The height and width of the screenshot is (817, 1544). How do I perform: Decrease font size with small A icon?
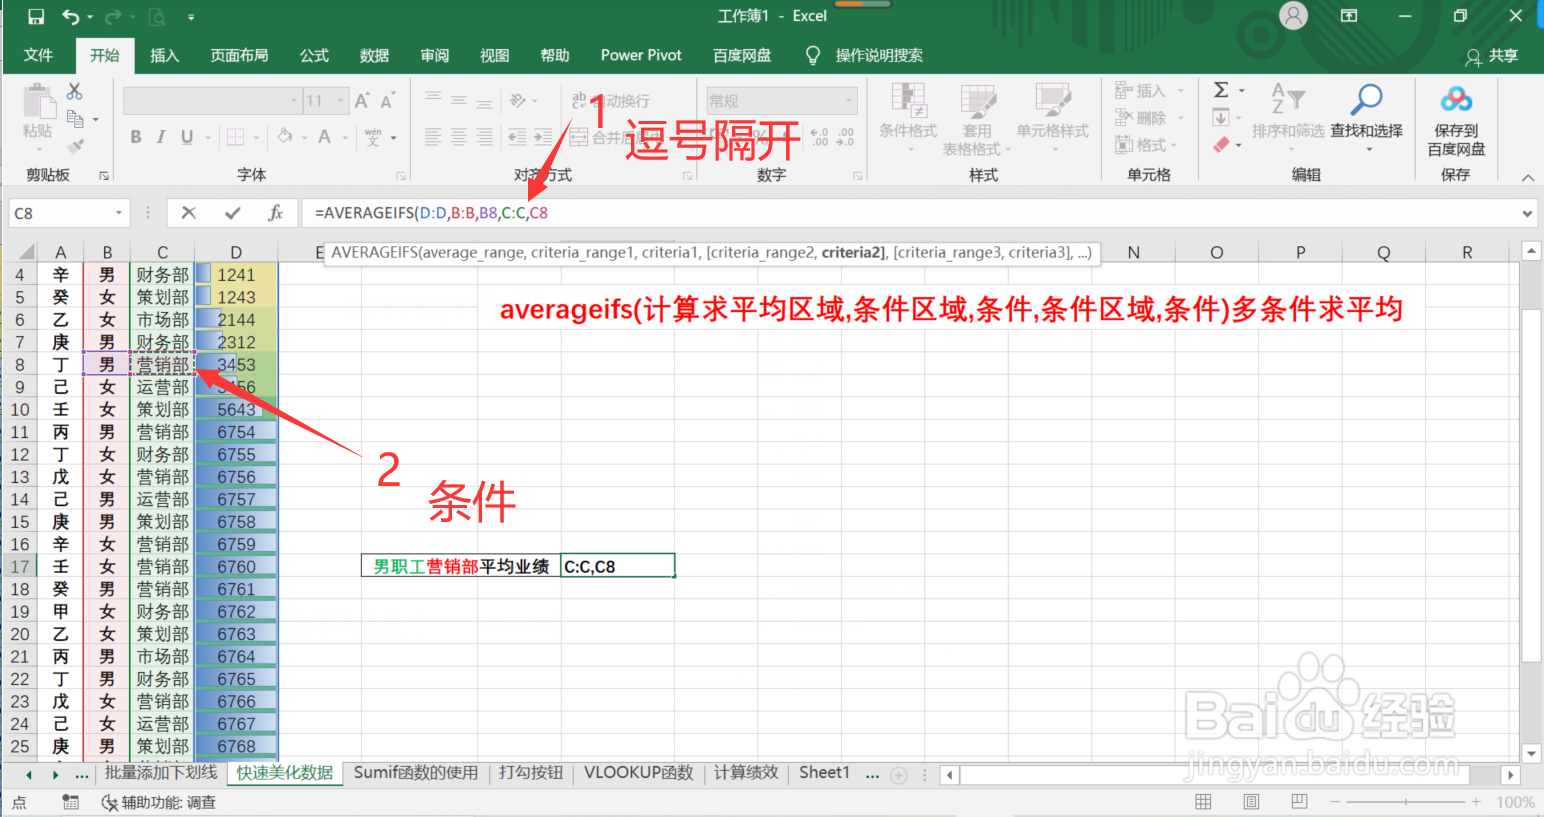point(387,101)
